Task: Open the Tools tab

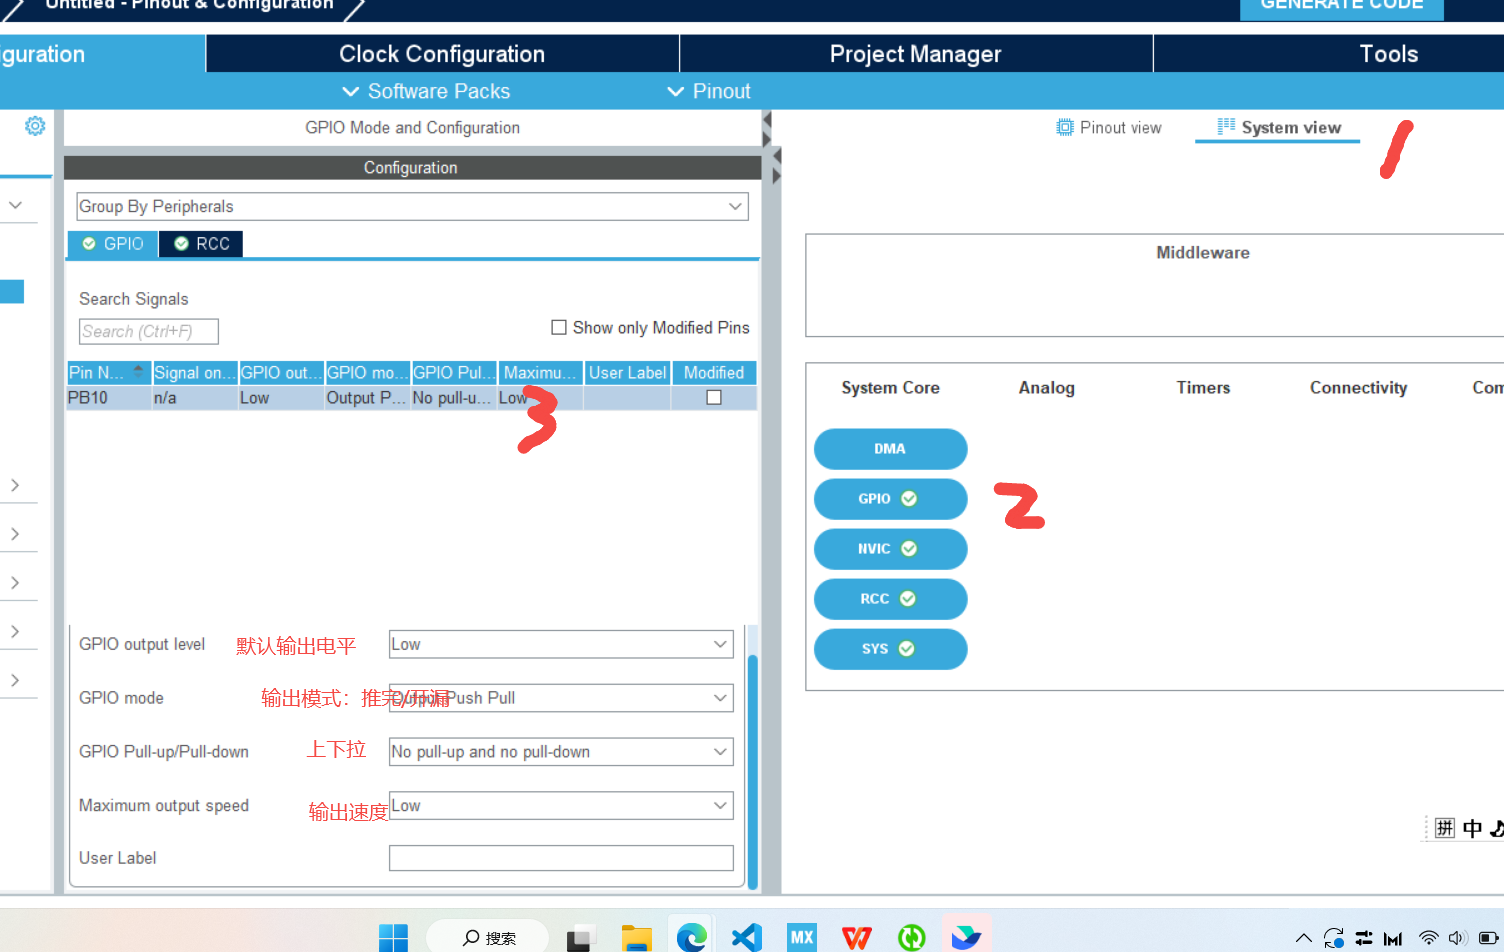Action: [1388, 54]
